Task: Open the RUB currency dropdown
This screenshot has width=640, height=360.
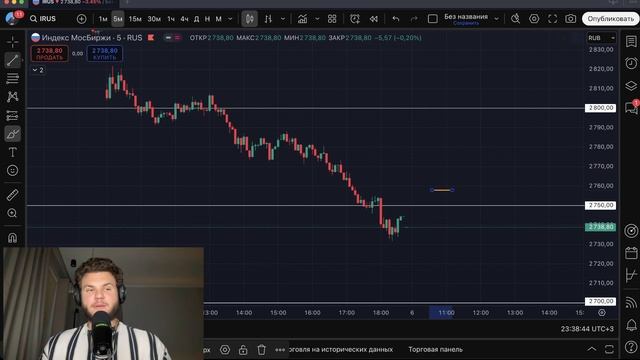Action: (x=601, y=38)
